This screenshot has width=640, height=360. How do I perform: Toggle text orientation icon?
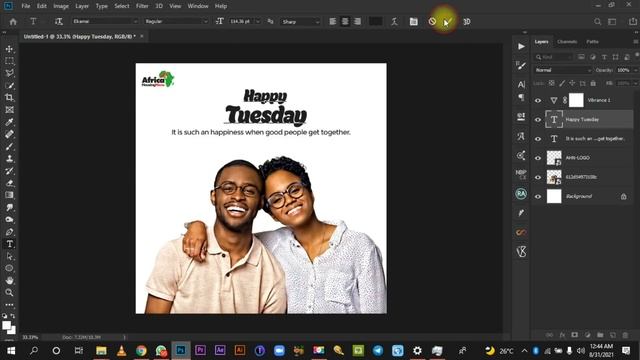coord(58,21)
